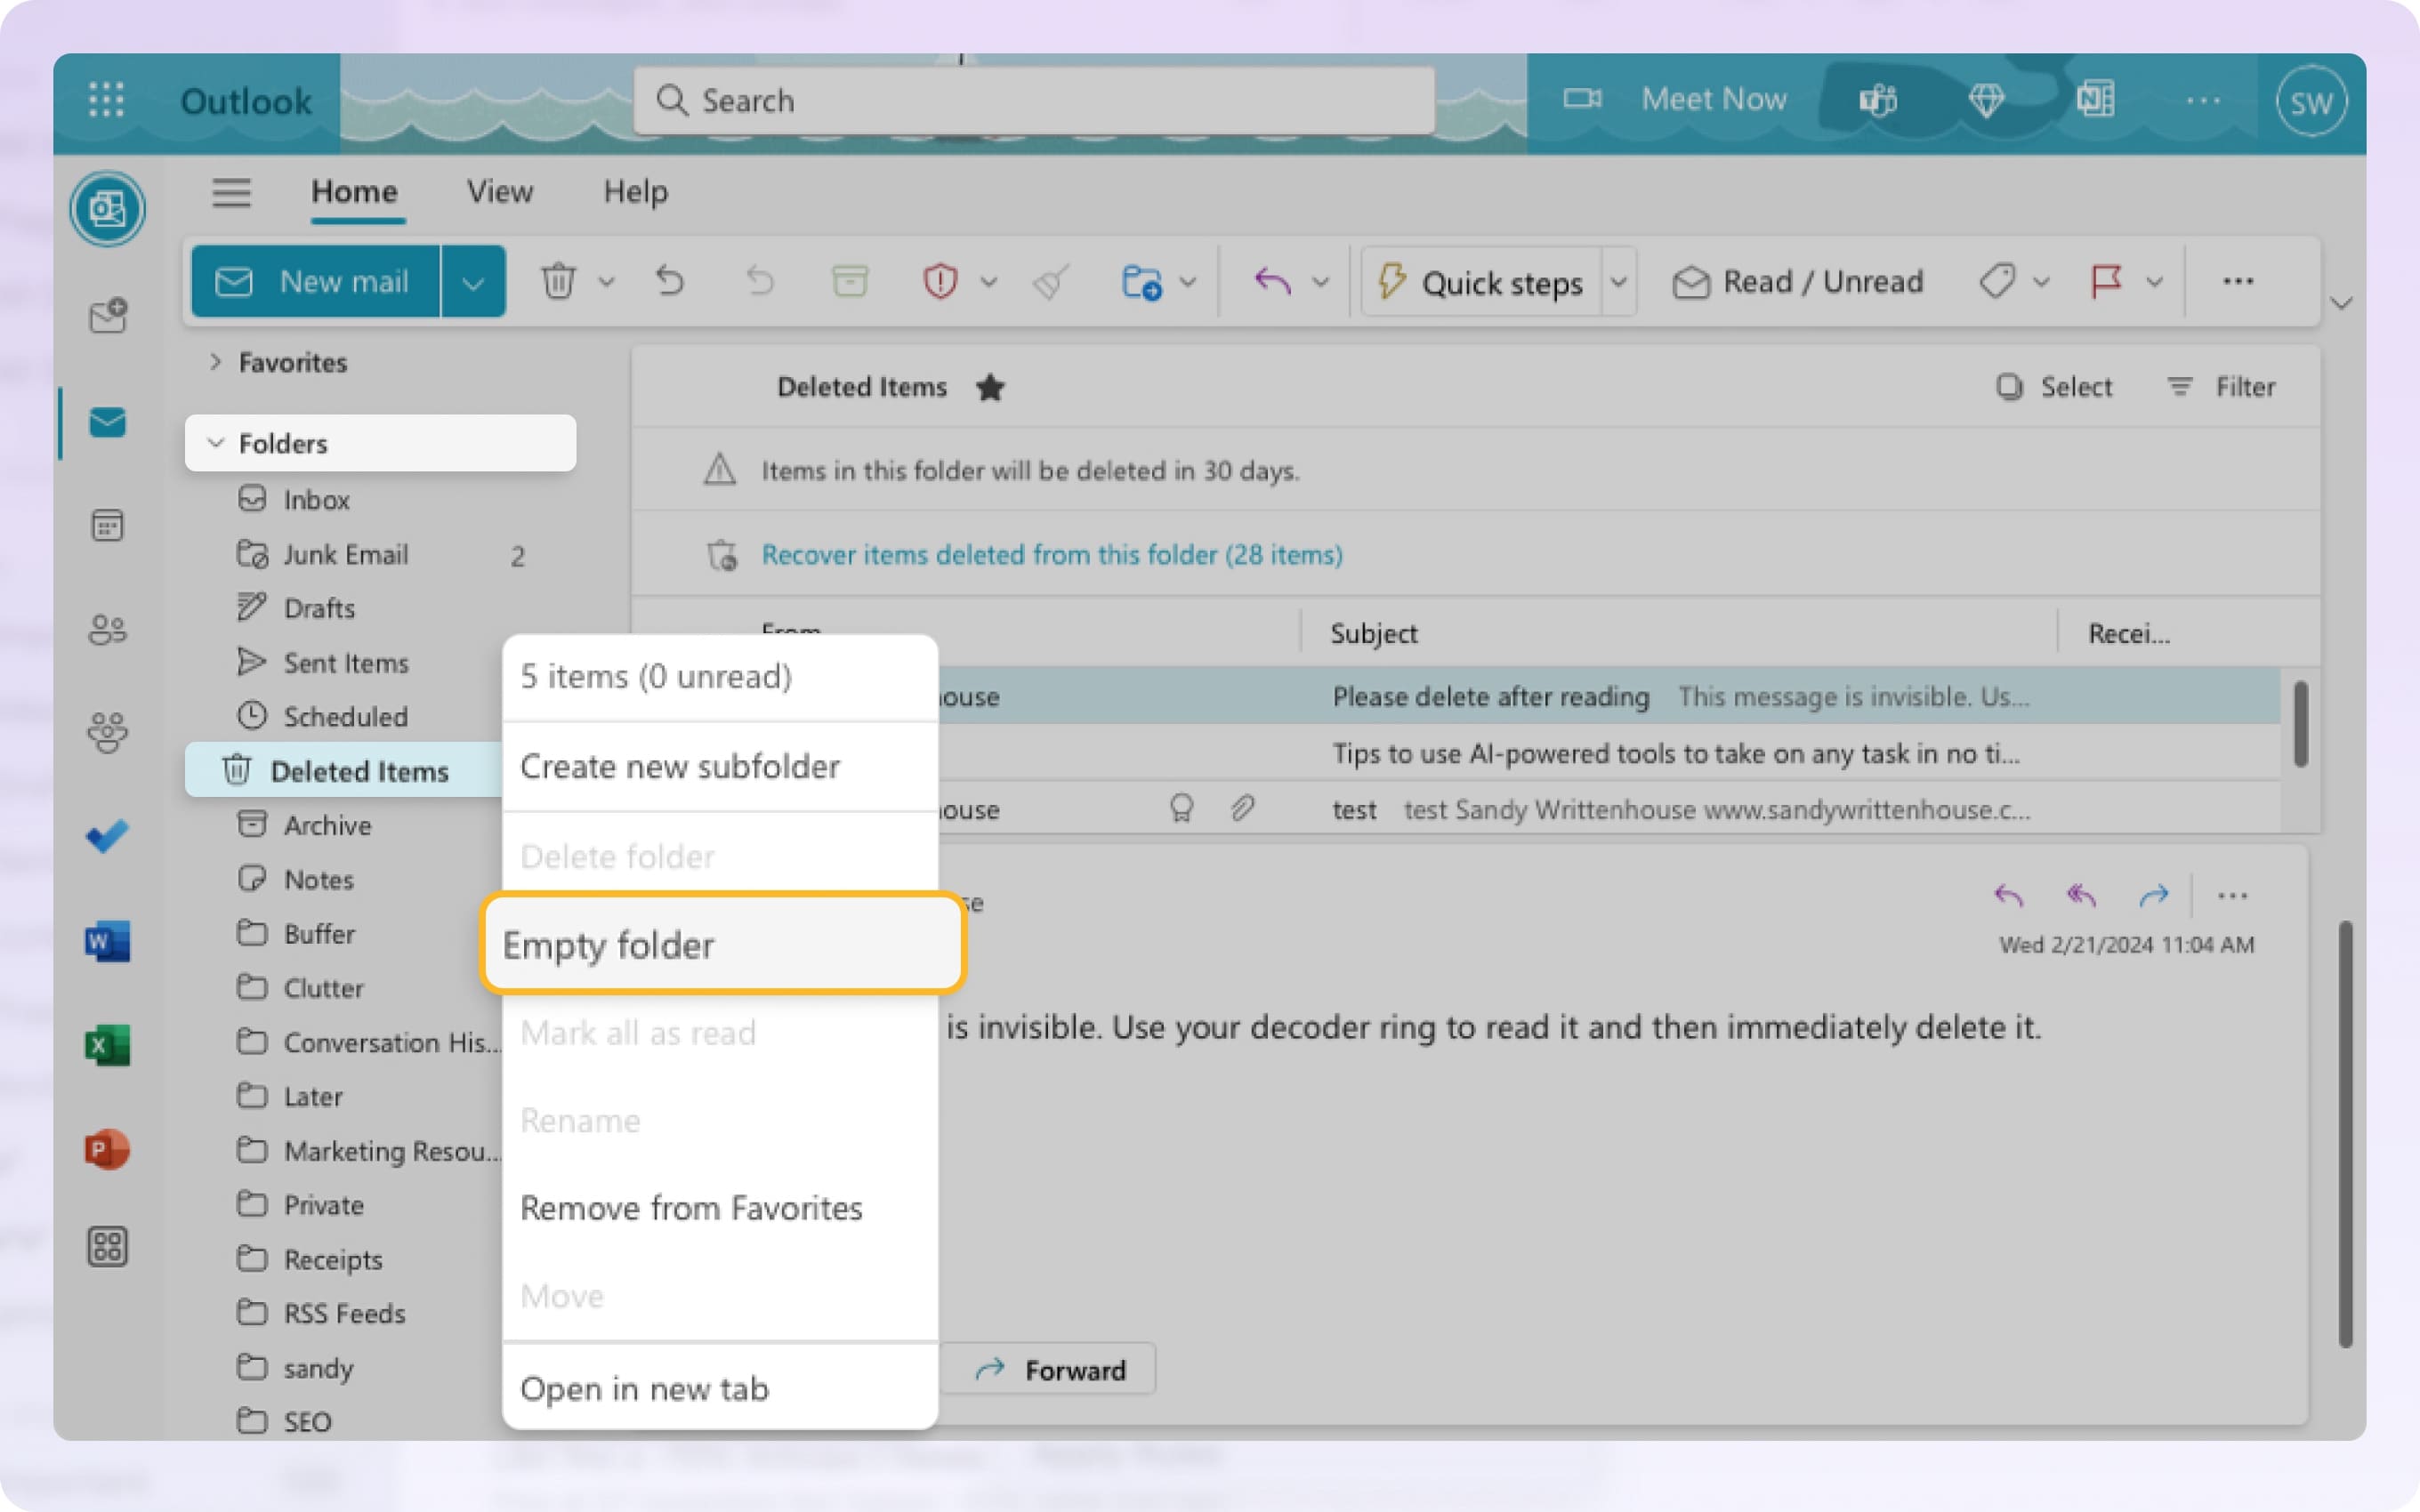Click Recover items deleted from this folder
The height and width of the screenshot is (1512, 2420).
(1051, 554)
